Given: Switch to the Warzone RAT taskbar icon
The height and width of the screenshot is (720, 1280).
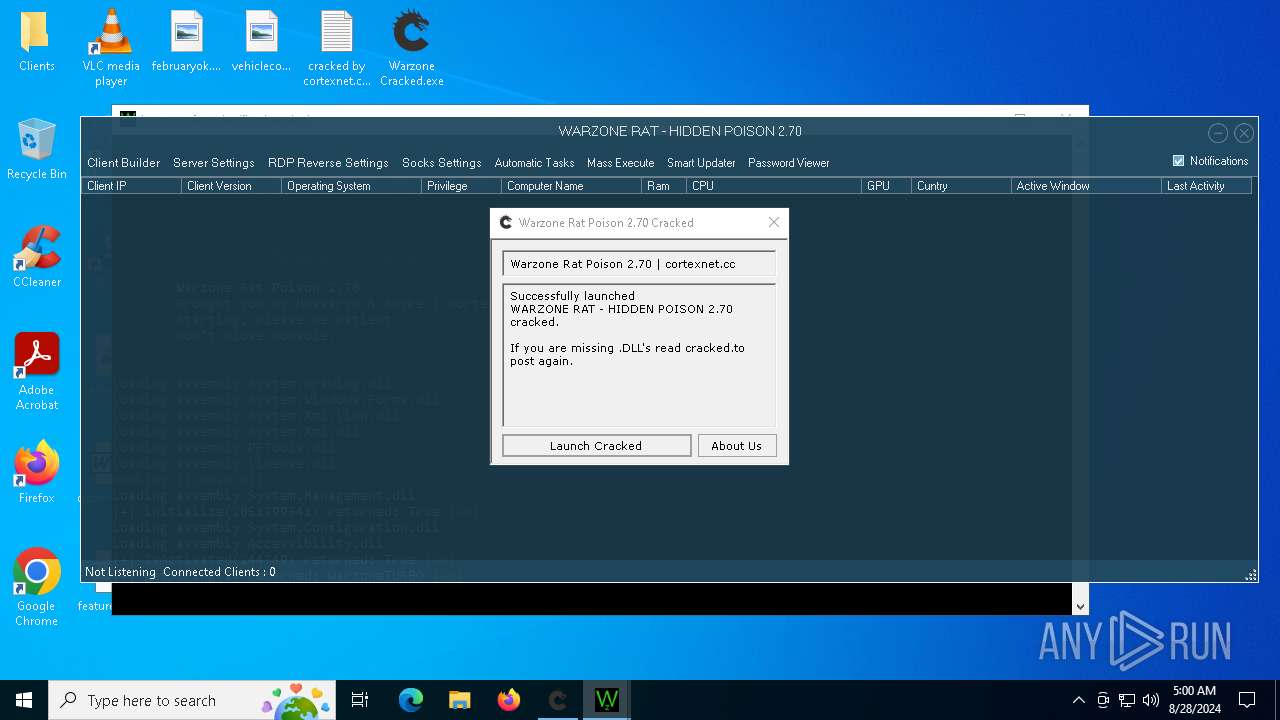Looking at the screenshot, I should [x=607, y=700].
